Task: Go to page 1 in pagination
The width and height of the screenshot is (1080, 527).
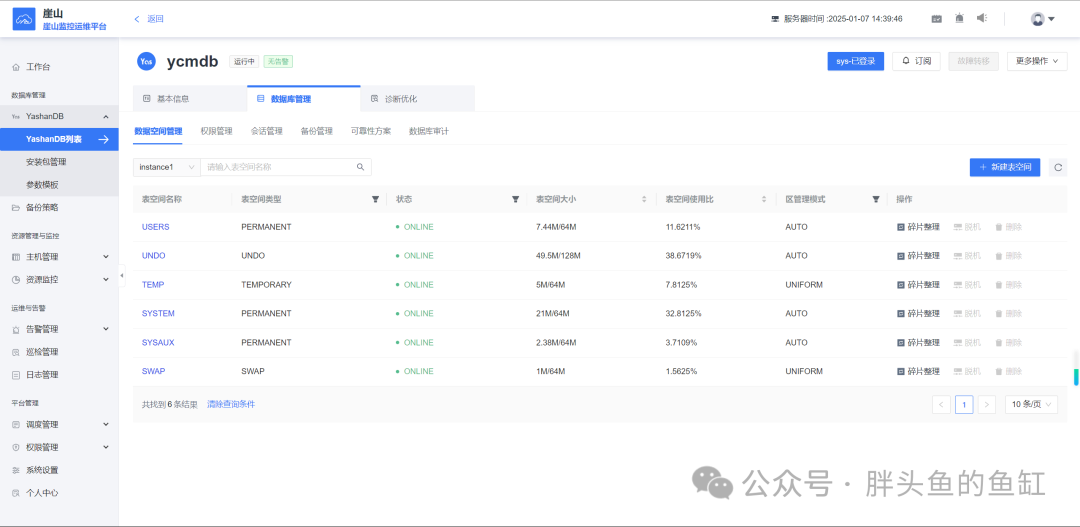Action: pyautogui.click(x=964, y=404)
